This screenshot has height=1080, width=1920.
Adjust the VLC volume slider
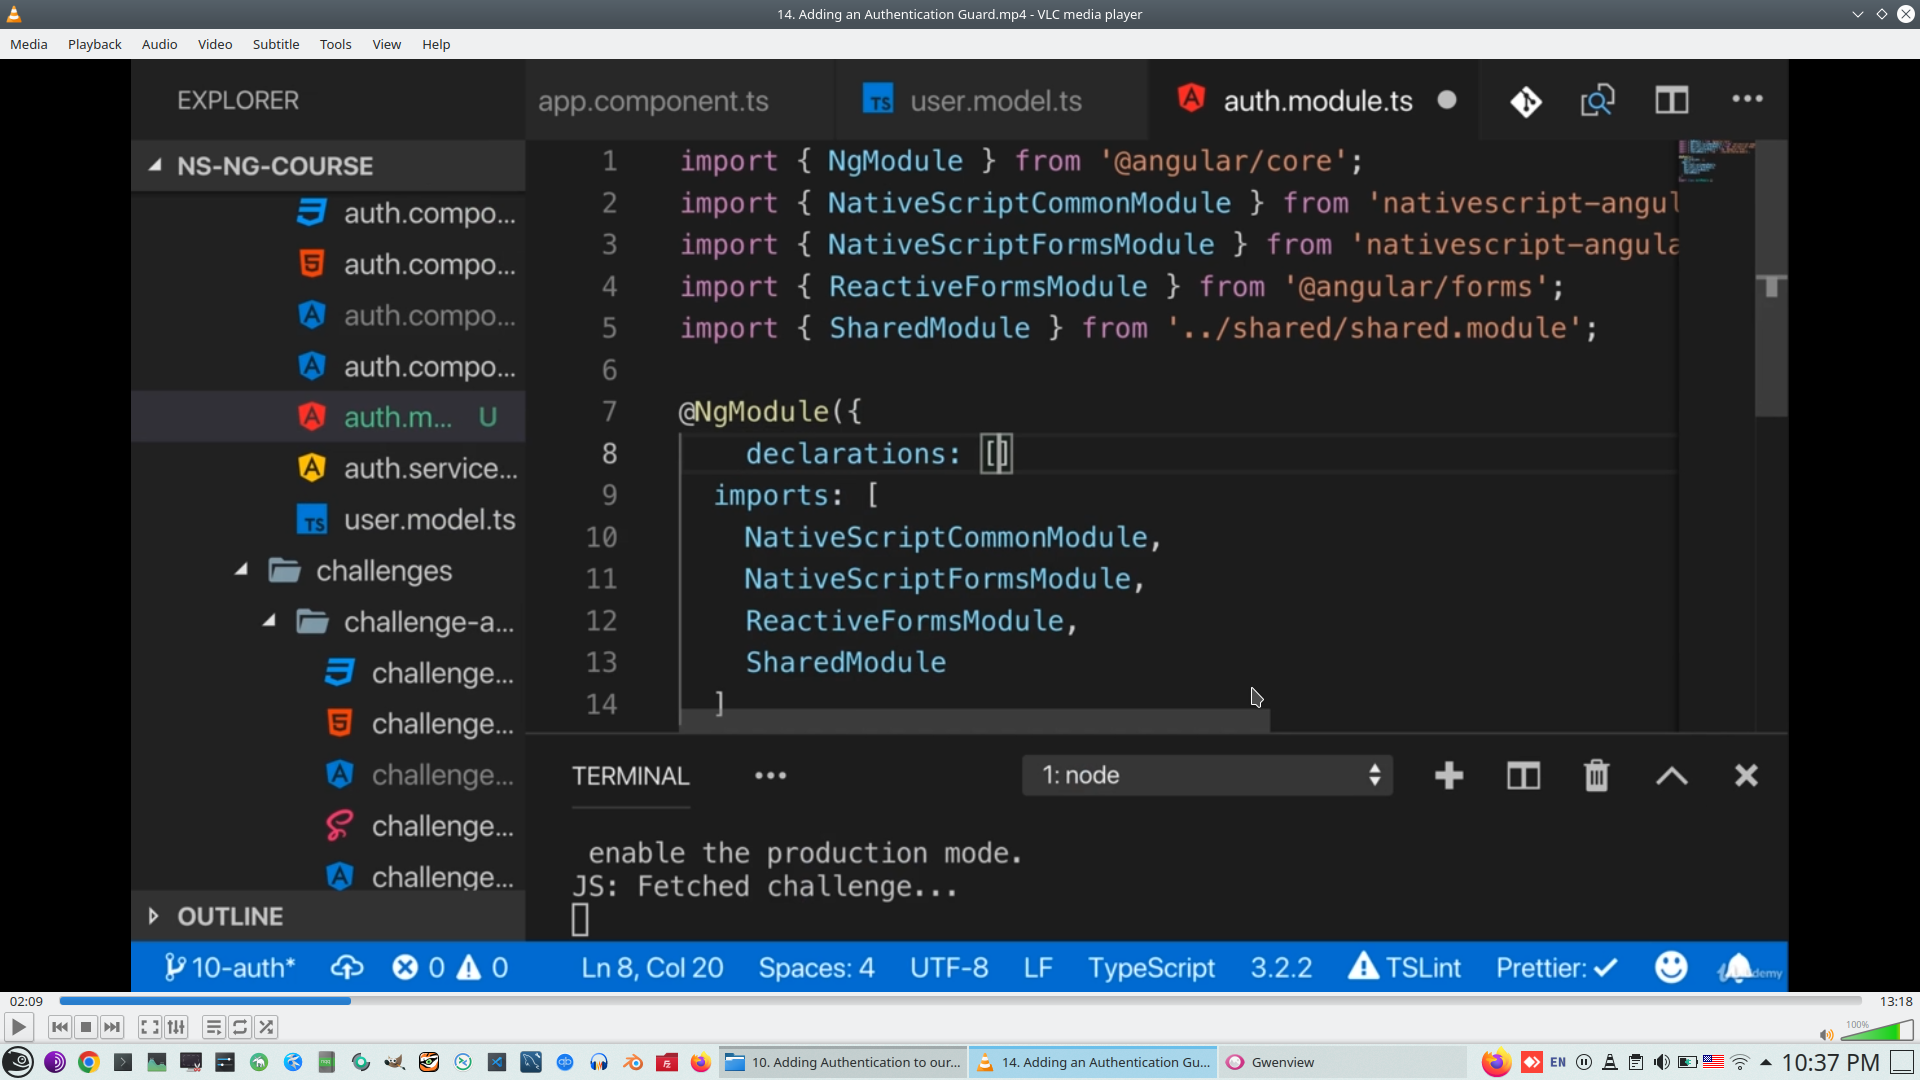pyautogui.click(x=1878, y=1031)
